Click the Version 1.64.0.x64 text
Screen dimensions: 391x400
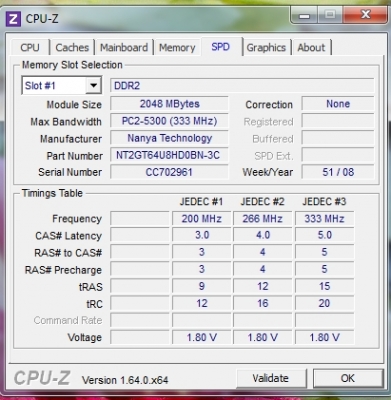point(125,380)
